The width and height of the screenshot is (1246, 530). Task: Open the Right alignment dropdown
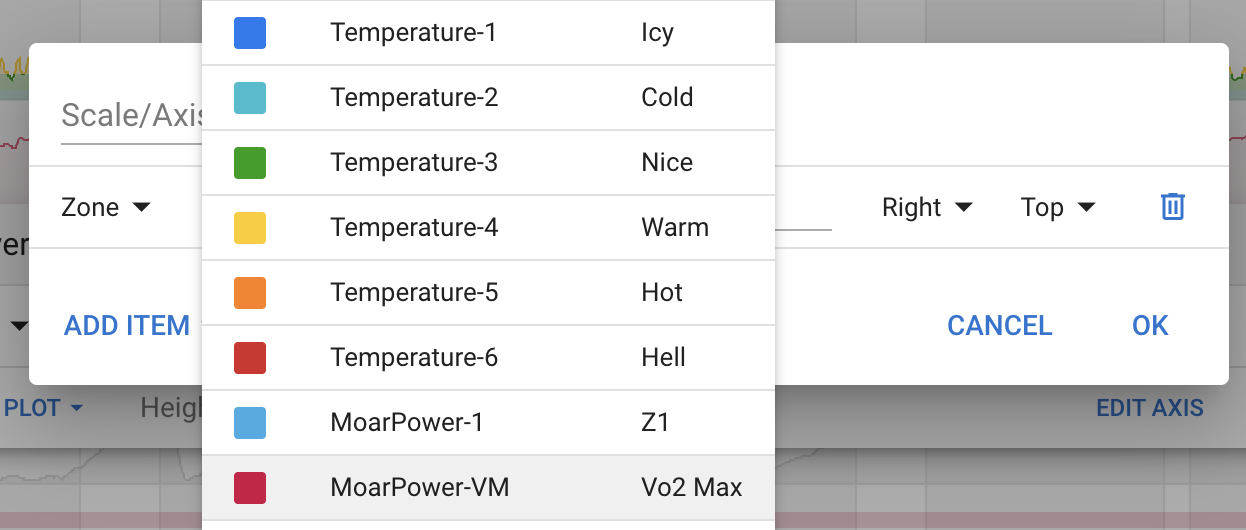pyautogui.click(x=926, y=207)
